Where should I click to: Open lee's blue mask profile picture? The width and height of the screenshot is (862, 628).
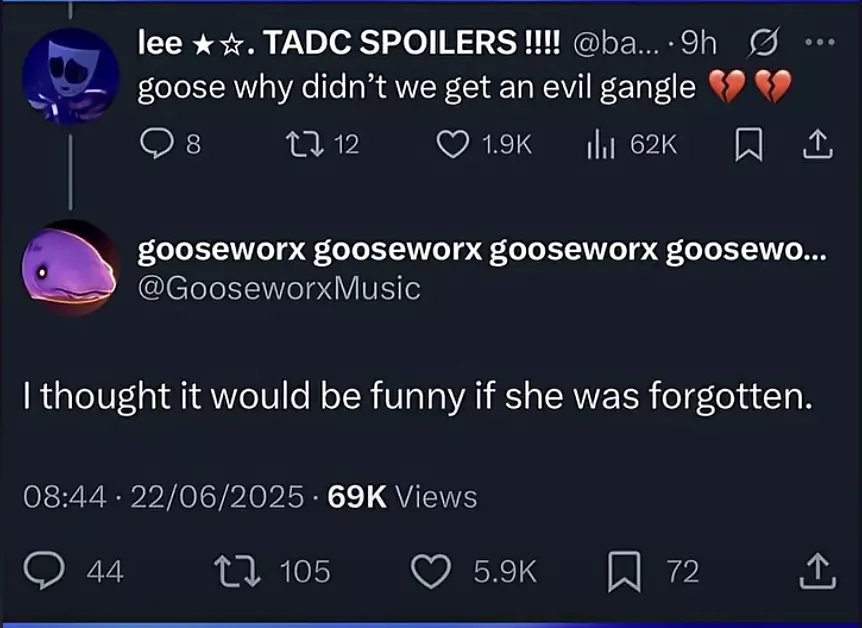pyautogui.click(x=70, y=76)
